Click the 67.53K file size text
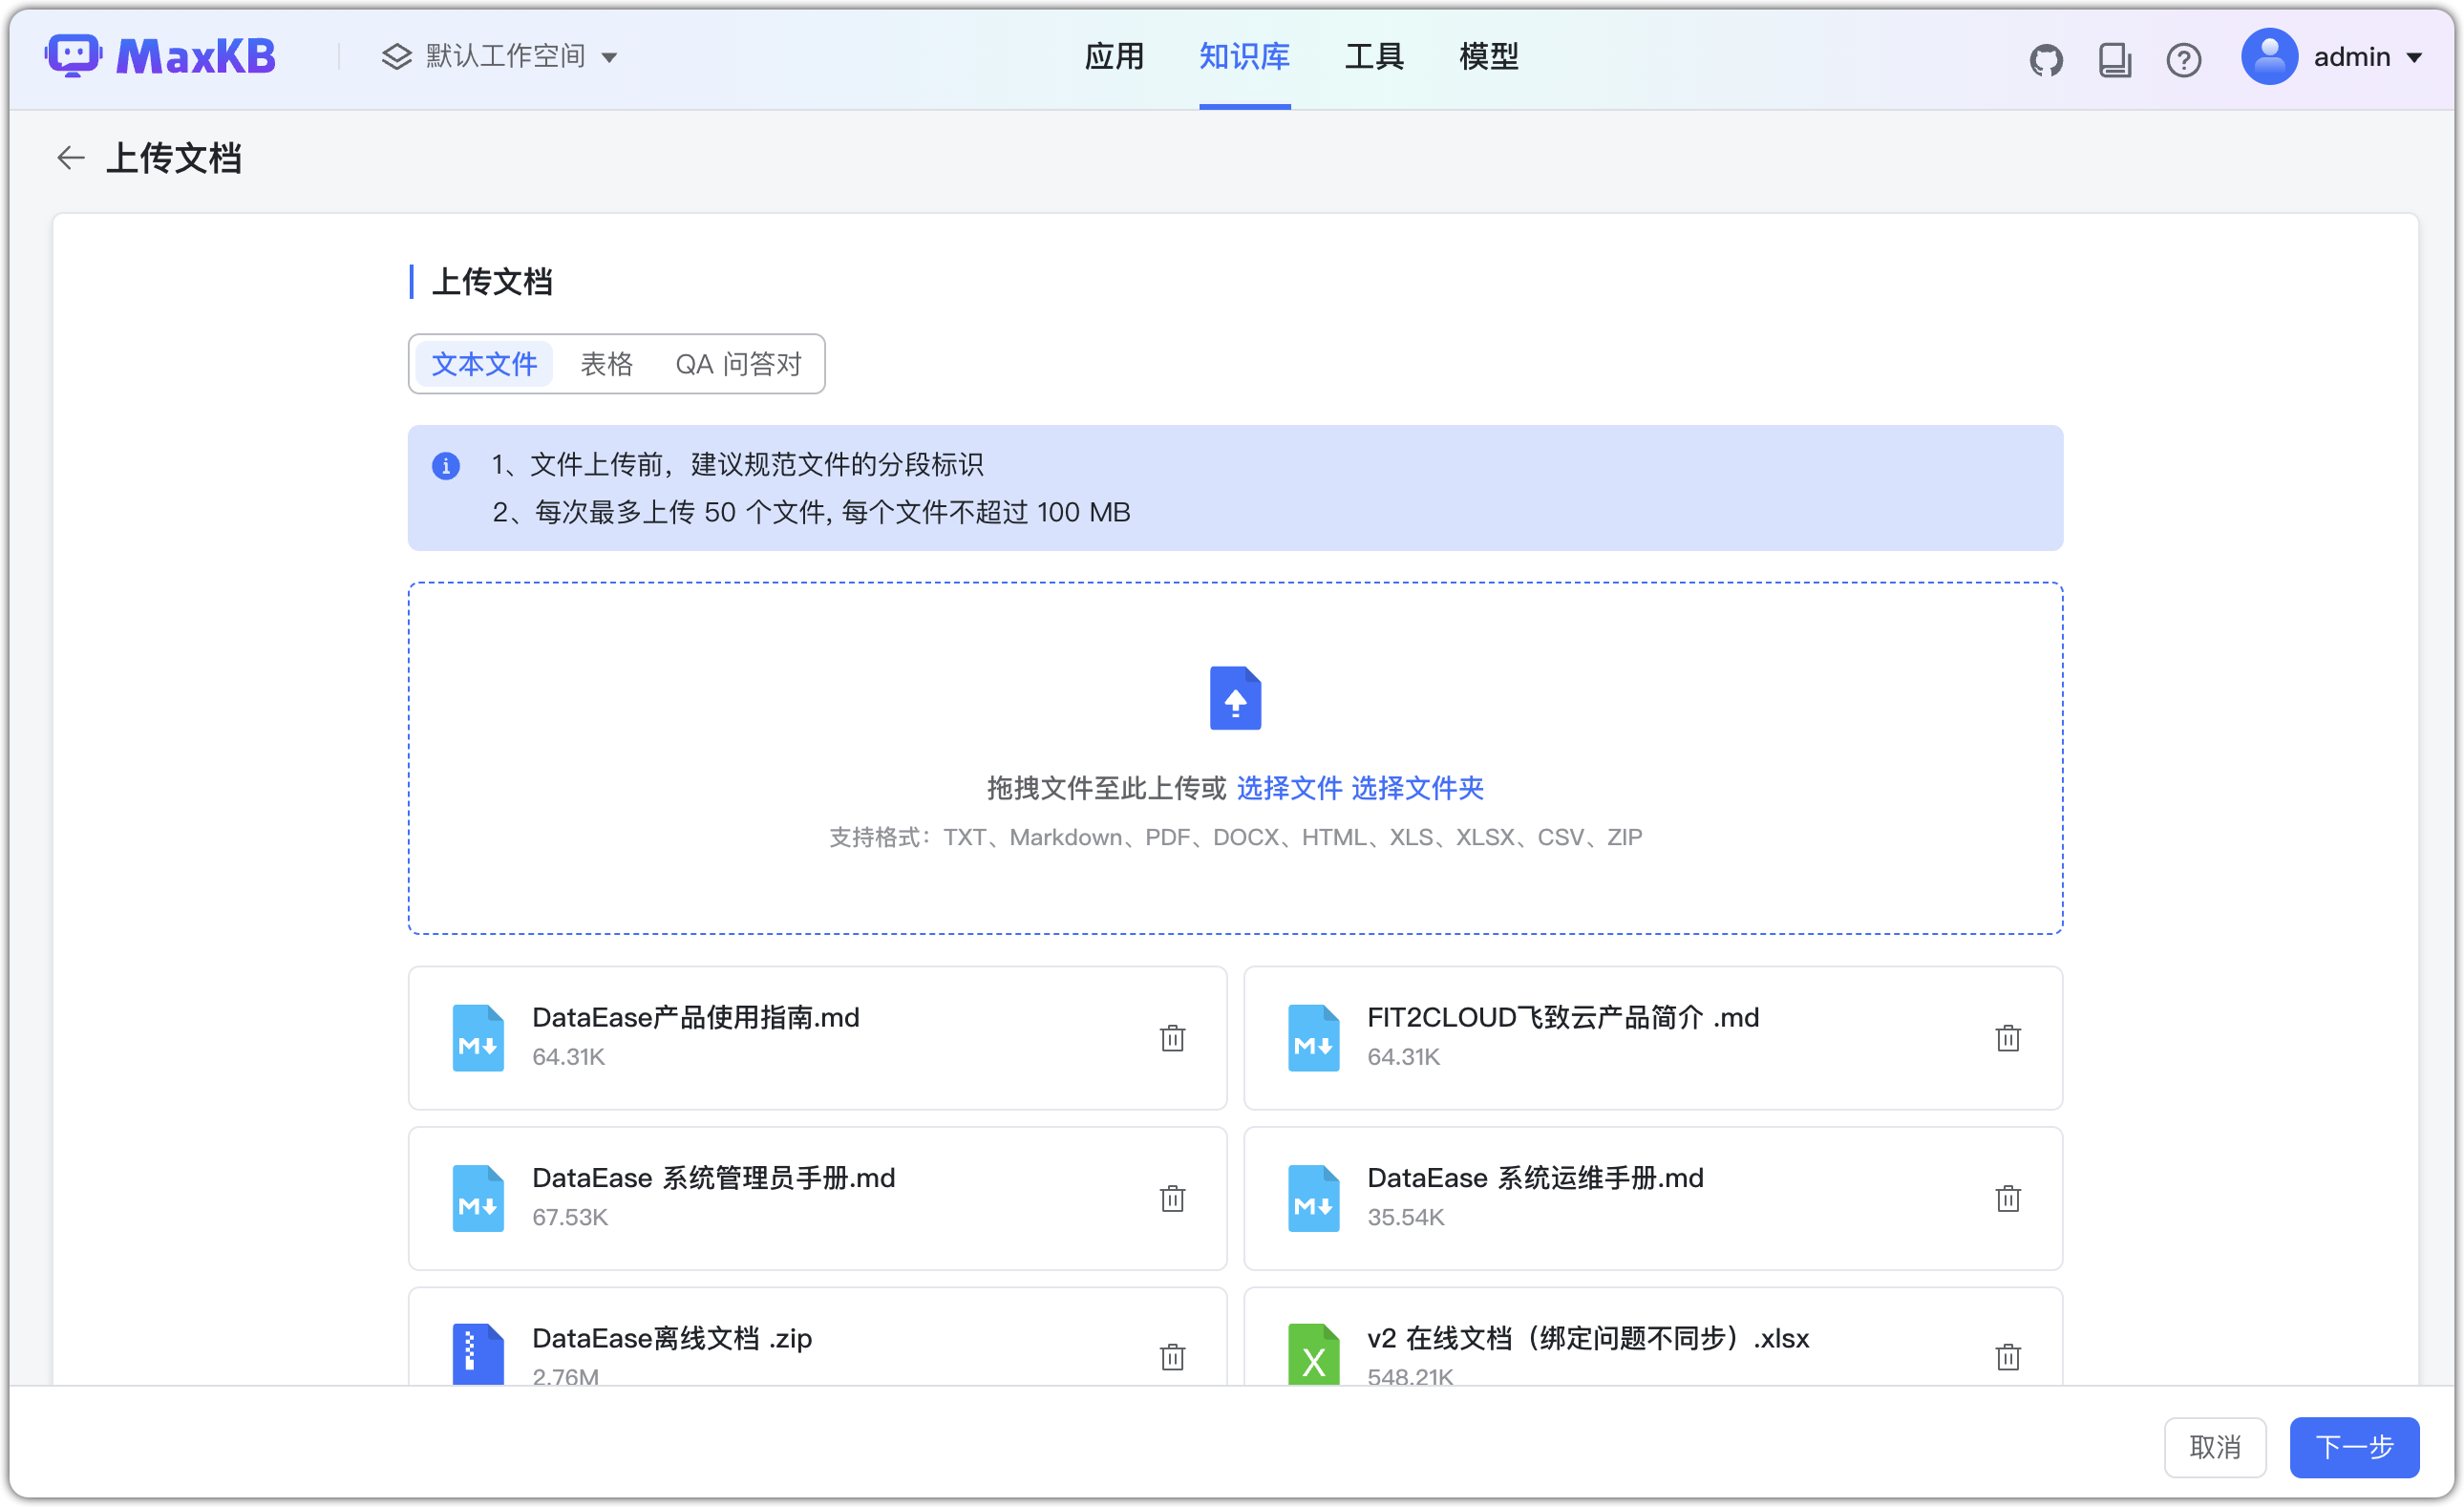The image size is (2464, 1507). point(569,1216)
